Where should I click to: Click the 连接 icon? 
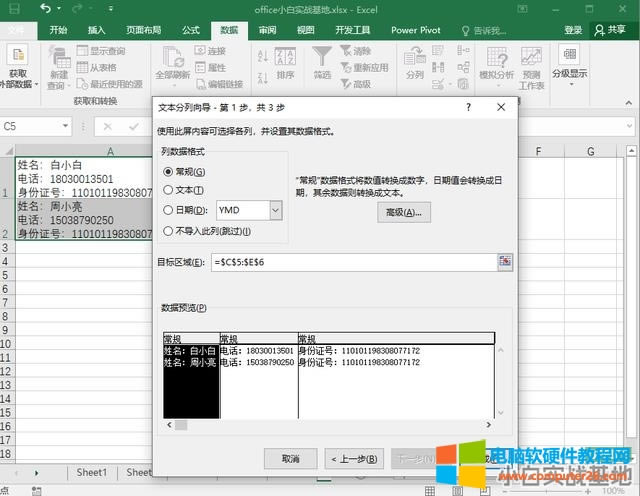point(200,51)
